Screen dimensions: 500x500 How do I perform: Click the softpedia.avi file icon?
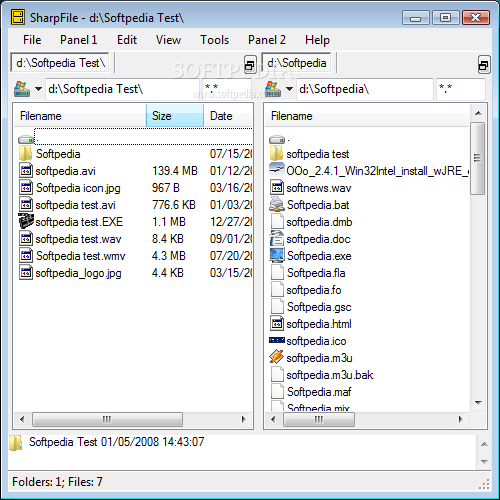[26, 171]
